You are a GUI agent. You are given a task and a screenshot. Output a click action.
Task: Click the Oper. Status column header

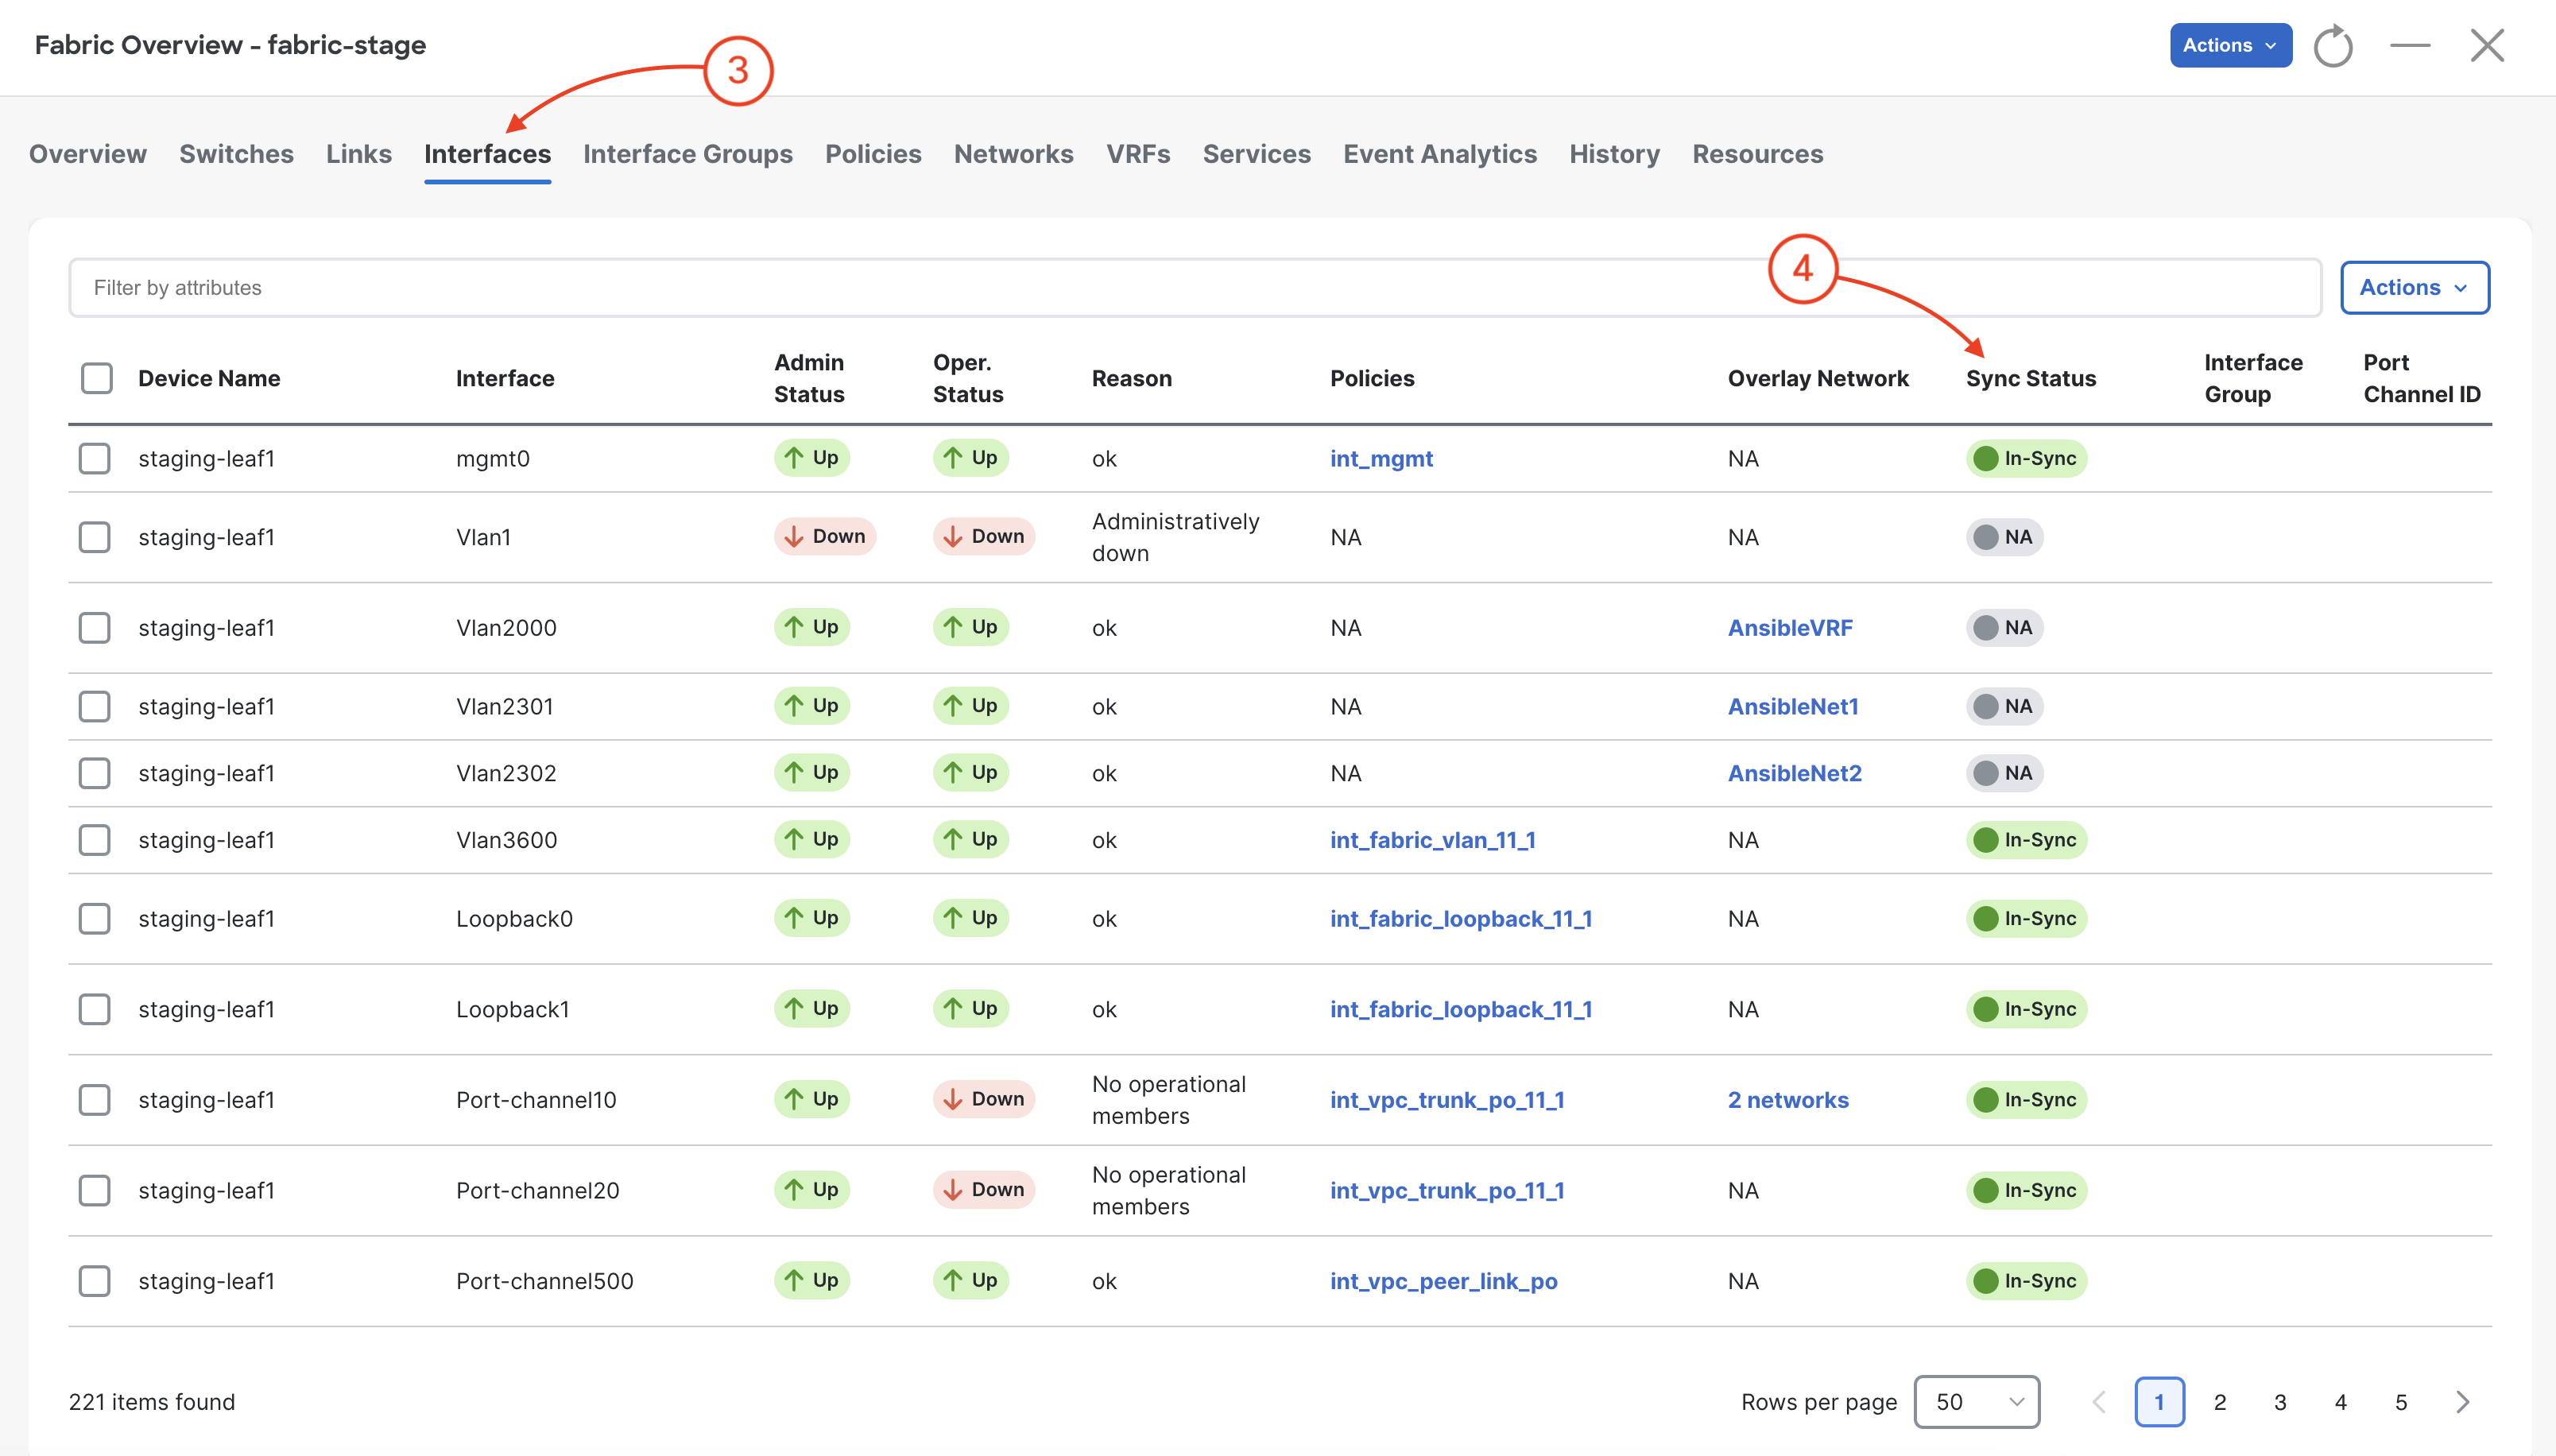coord(968,379)
